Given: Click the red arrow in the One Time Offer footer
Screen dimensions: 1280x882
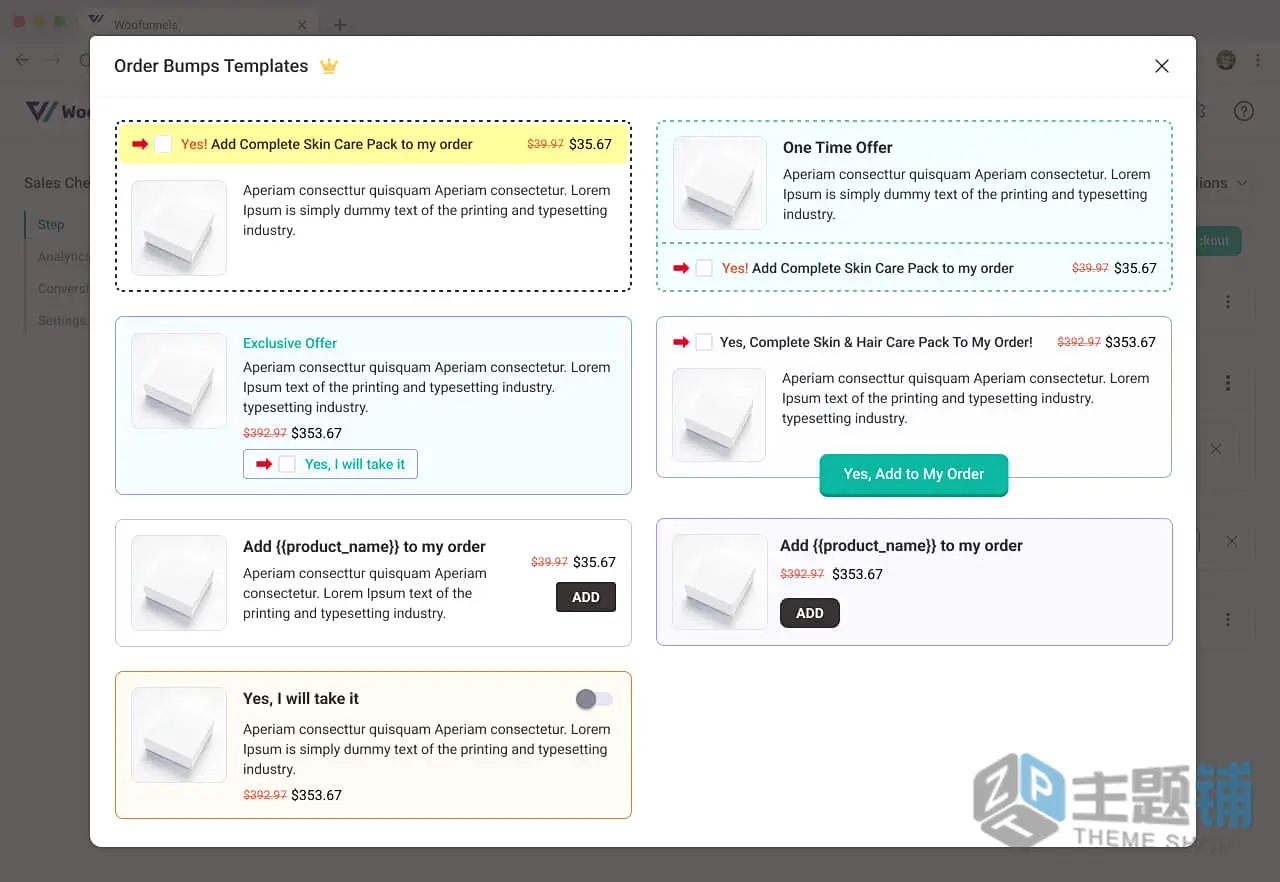Looking at the screenshot, I should click(681, 268).
